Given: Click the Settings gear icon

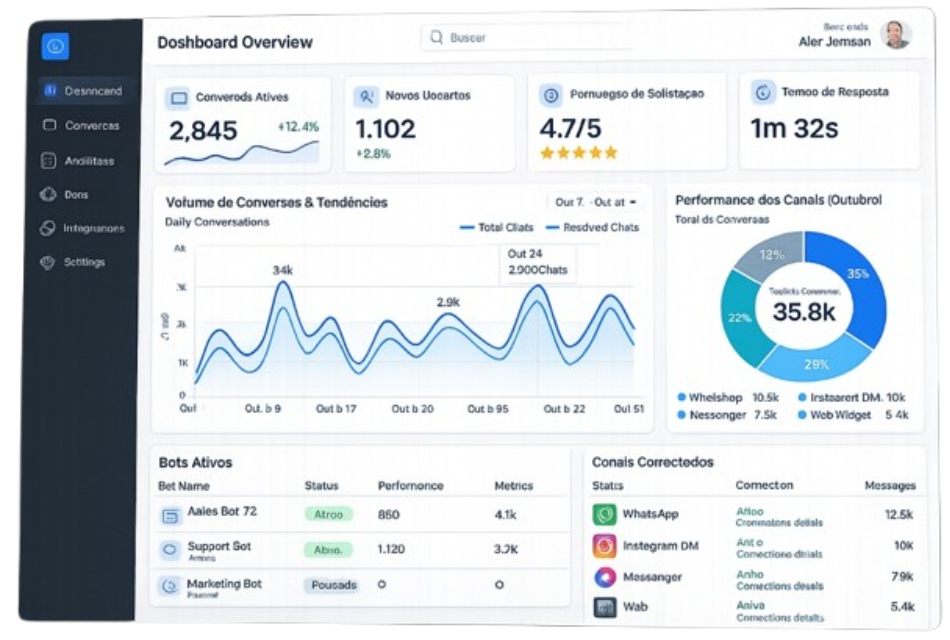Looking at the screenshot, I should (x=47, y=262).
